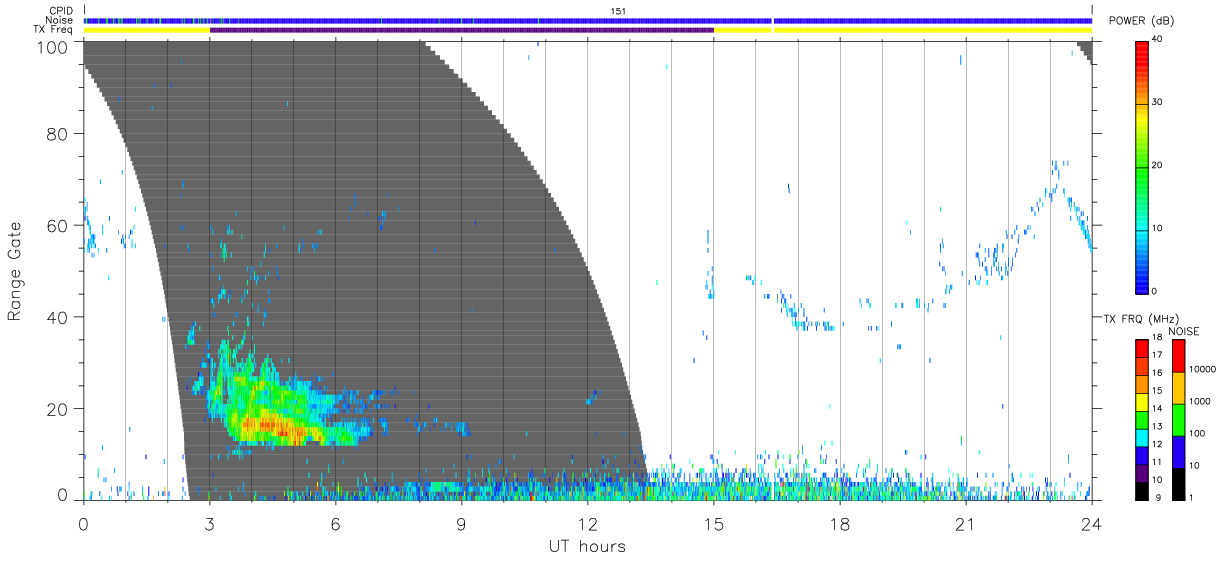Click the x-axis tick label 3
The image size is (1228, 567).
coord(209,523)
